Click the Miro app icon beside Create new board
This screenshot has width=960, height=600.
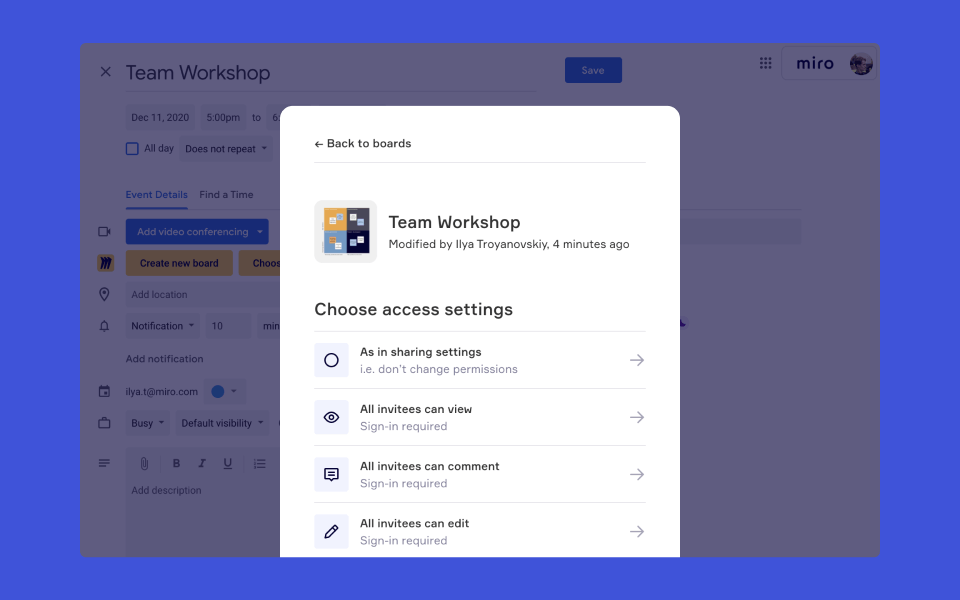tap(105, 263)
